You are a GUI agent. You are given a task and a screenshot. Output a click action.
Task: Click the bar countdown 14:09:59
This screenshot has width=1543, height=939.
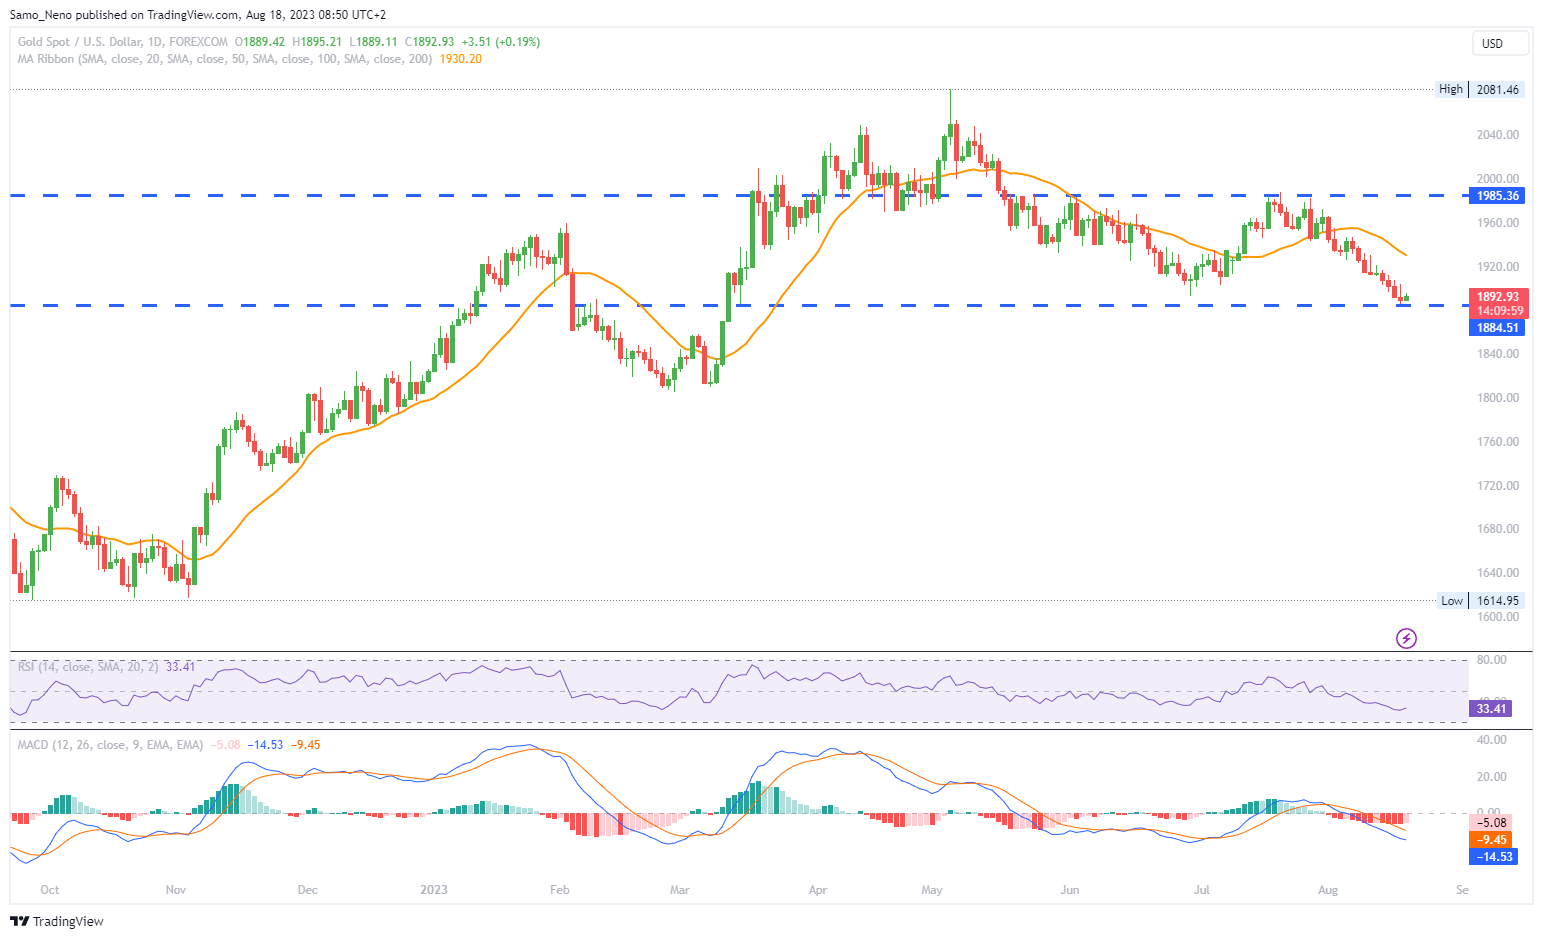coord(1498,311)
